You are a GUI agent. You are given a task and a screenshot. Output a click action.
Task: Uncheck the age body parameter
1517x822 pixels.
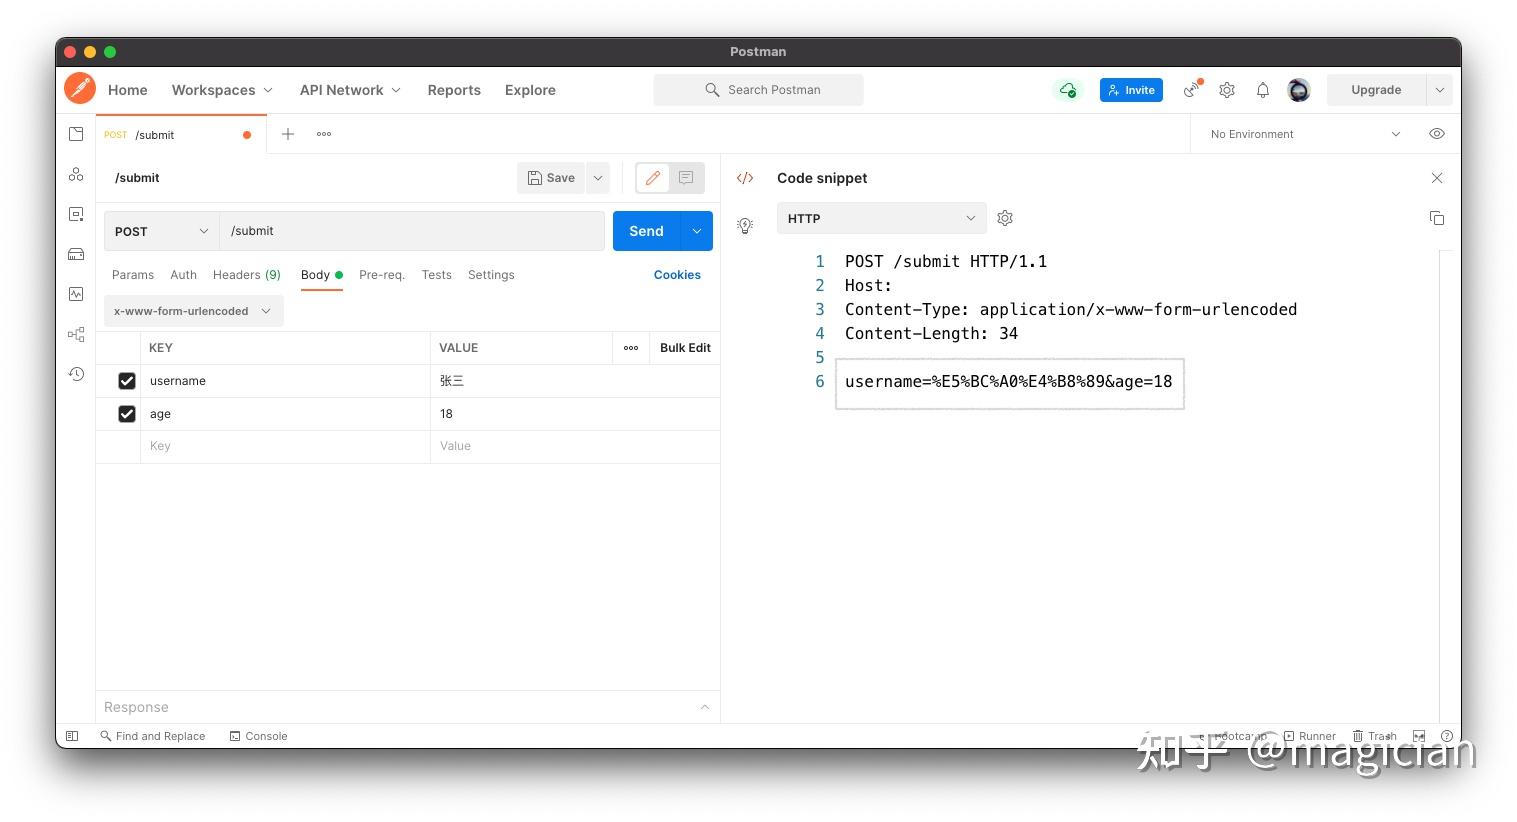(x=127, y=413)
